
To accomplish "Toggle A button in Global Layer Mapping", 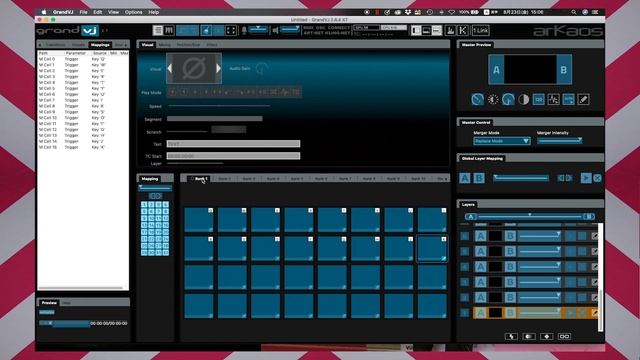I will tap(465, 178).
